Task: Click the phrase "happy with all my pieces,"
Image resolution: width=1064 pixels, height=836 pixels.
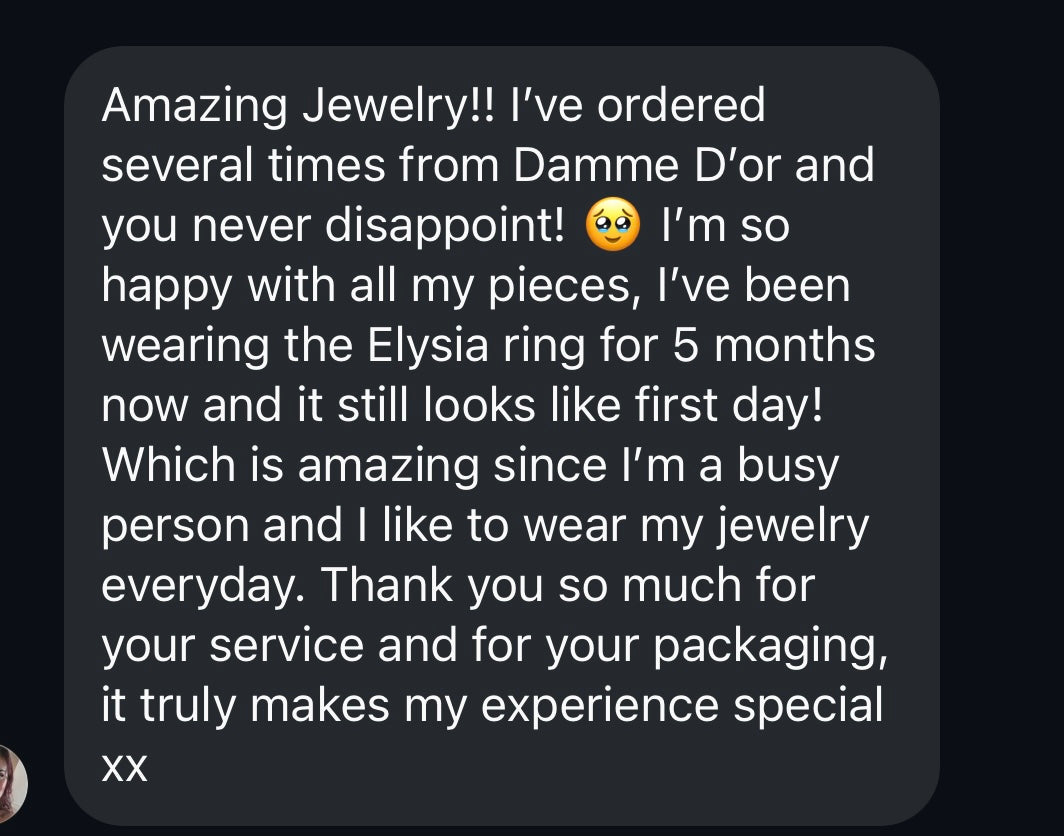Action: [x=371, y=286]
